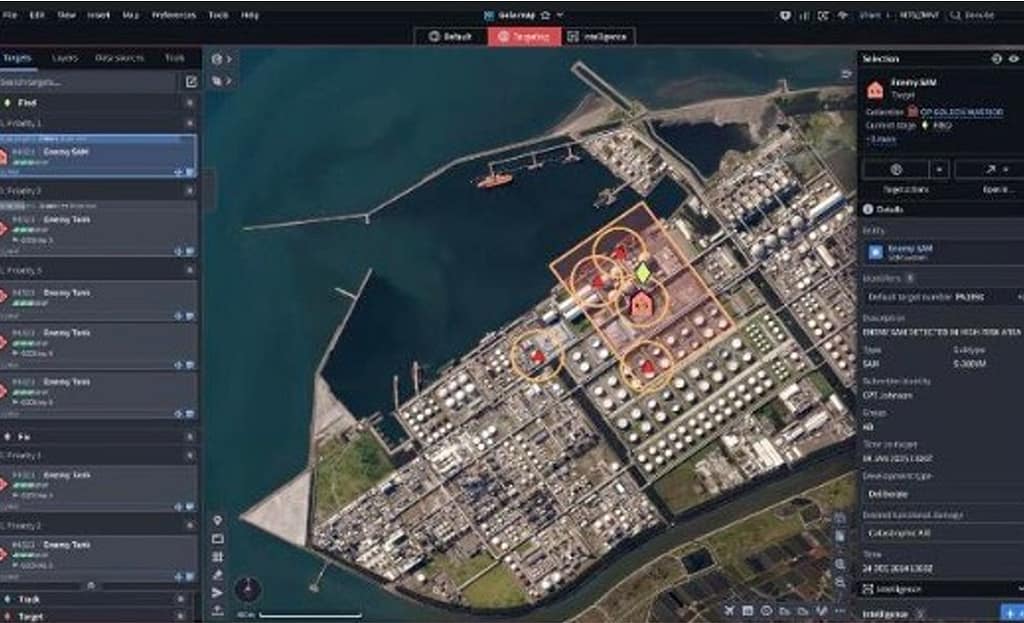Viewport: 1024px width, 623px height.
Task: Select the map pin marker tool
Action: (x=218, y=520)
